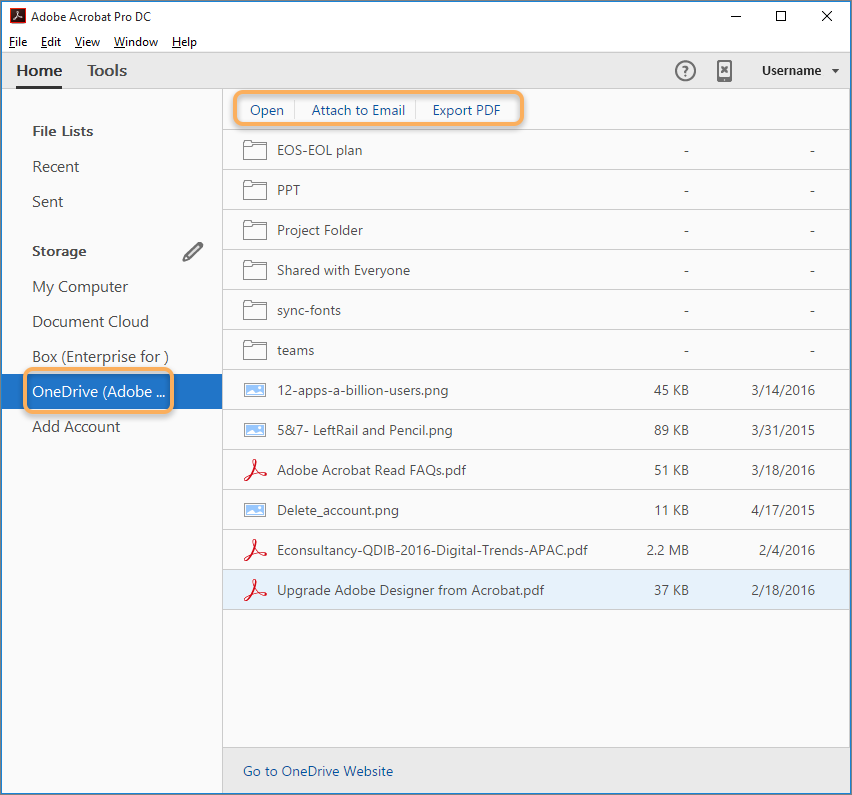Click the 2.2 MB size value
Screen dimensions: 852x795
tap(667, 550)
